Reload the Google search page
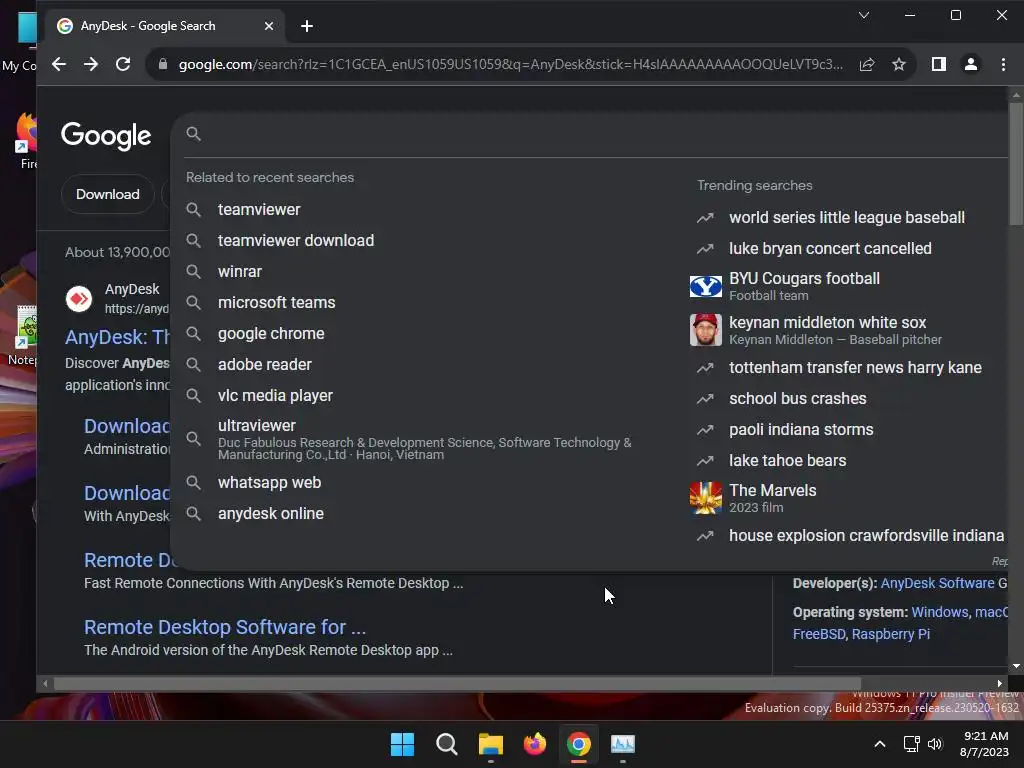Viewport: 1024px width, 768px height. pos(123,64)
